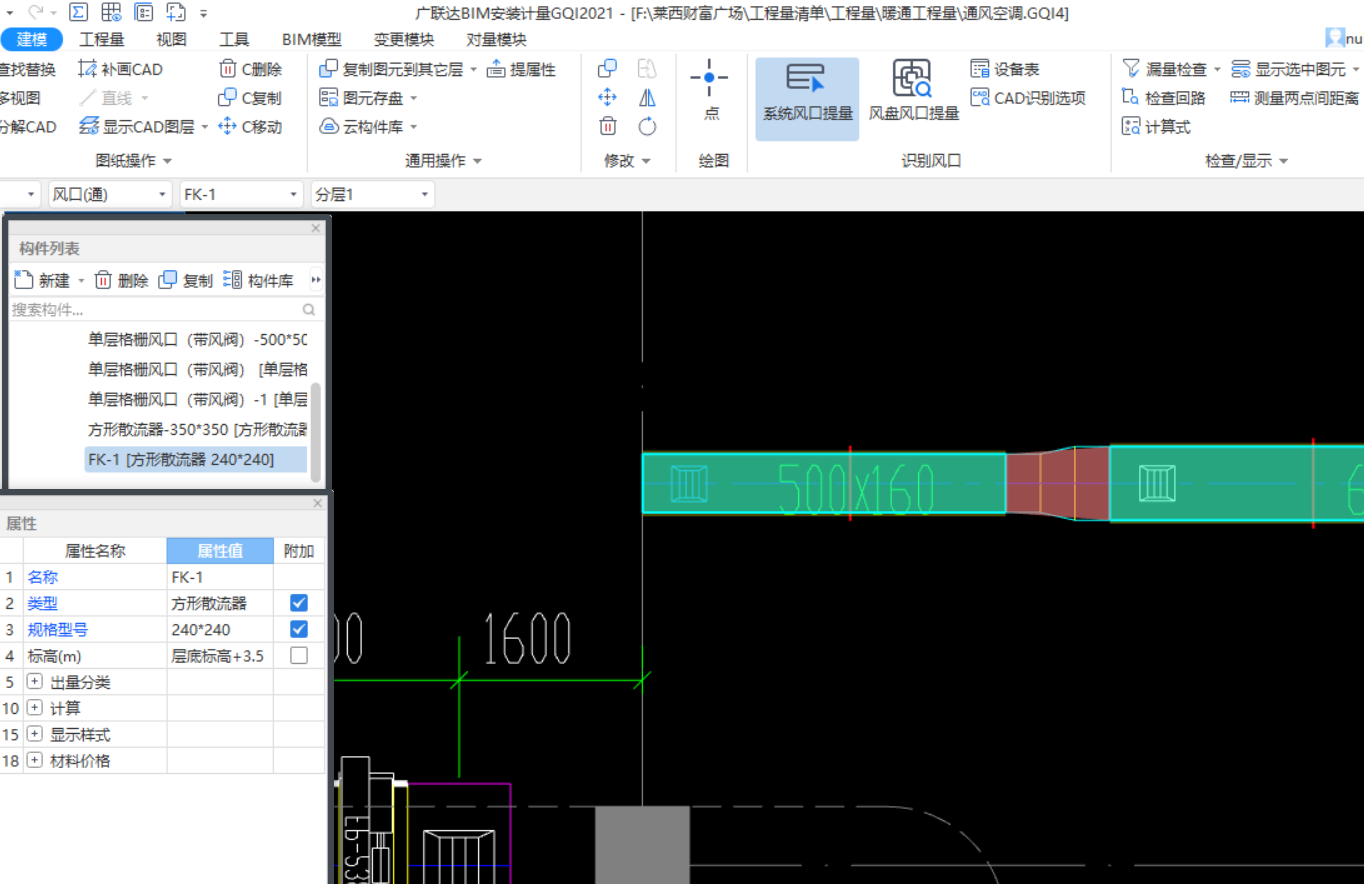
Task: Switch to the 对量模块 tab
Action: pyautogui.click(x=496, y=40)
